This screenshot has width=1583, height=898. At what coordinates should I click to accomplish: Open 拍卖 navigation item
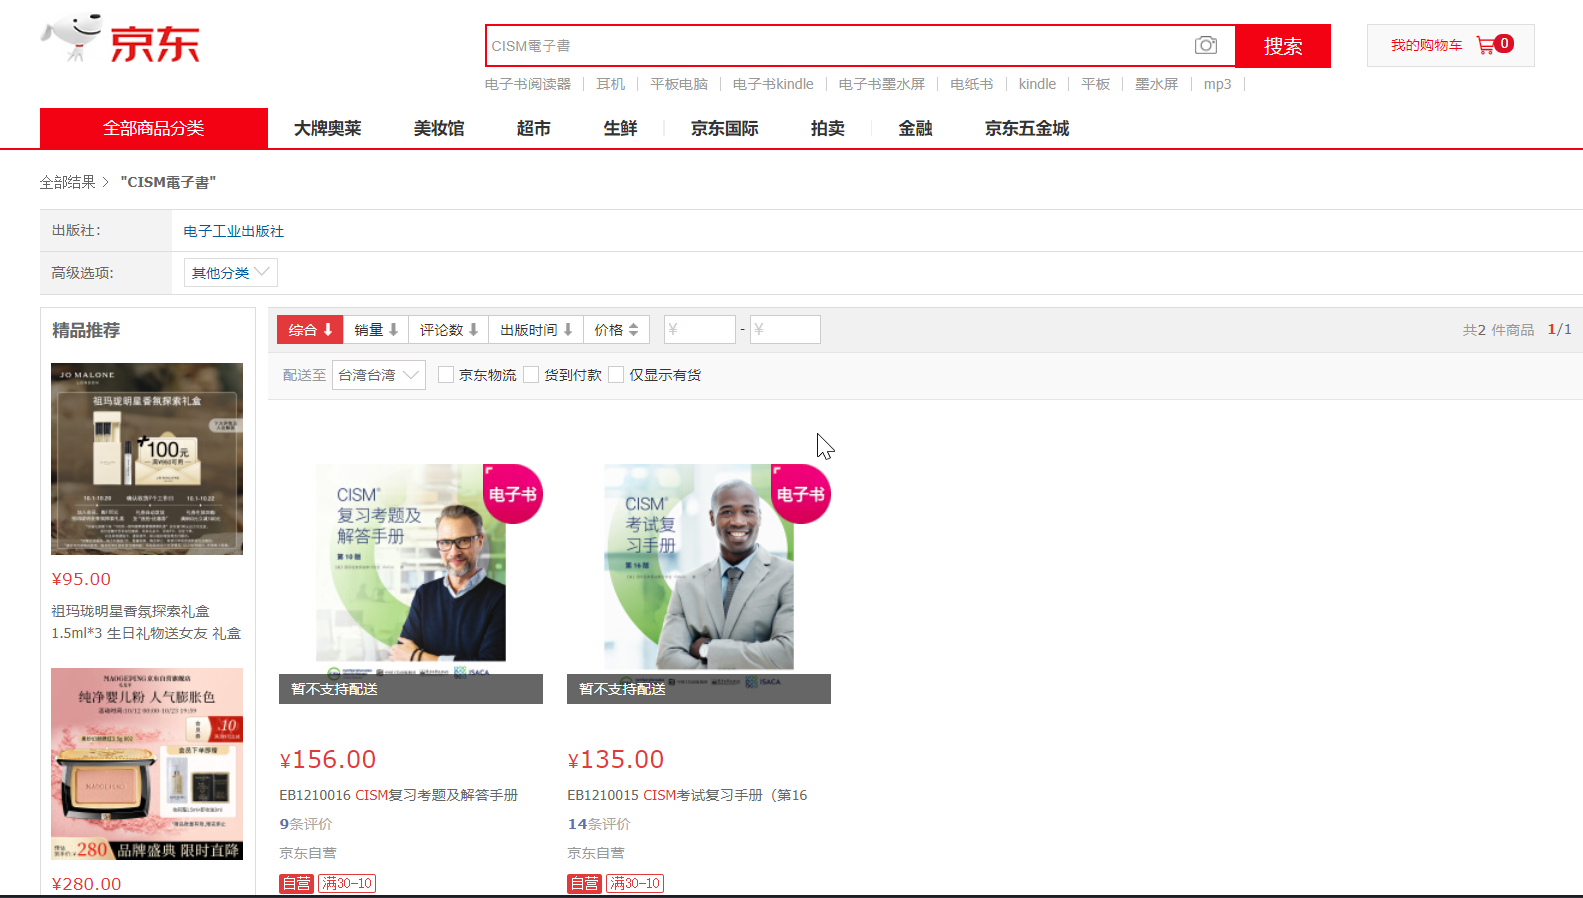[827, 128]
